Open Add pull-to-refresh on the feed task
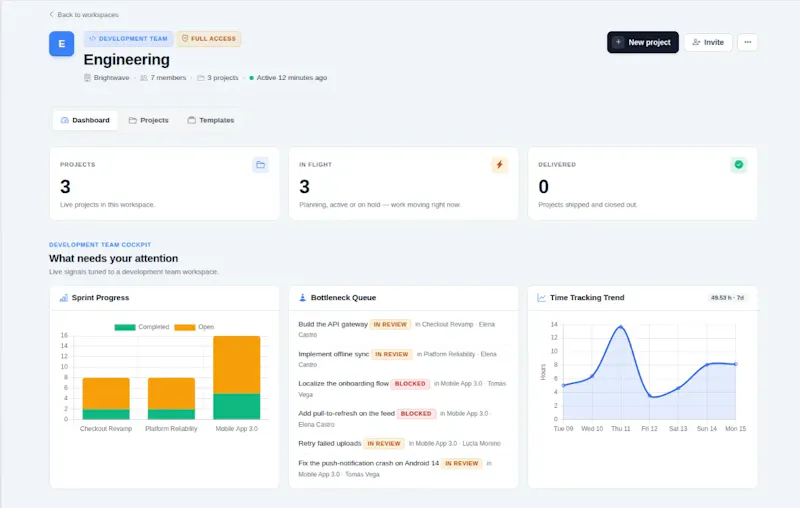The width and height of the screenshot is (800, 508). 346,414
